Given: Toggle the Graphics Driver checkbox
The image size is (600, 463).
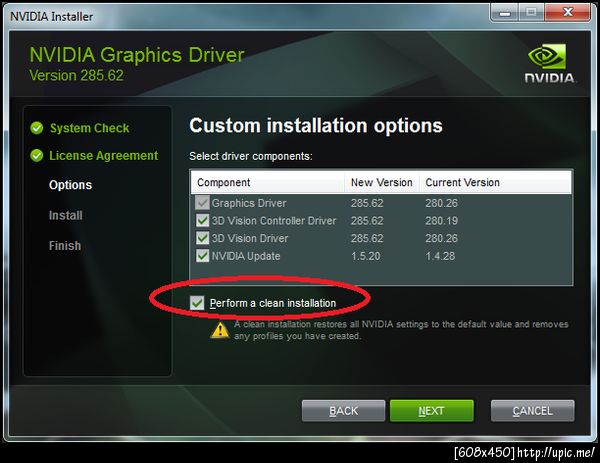Looking at the screenshot, I should point(202,203).
